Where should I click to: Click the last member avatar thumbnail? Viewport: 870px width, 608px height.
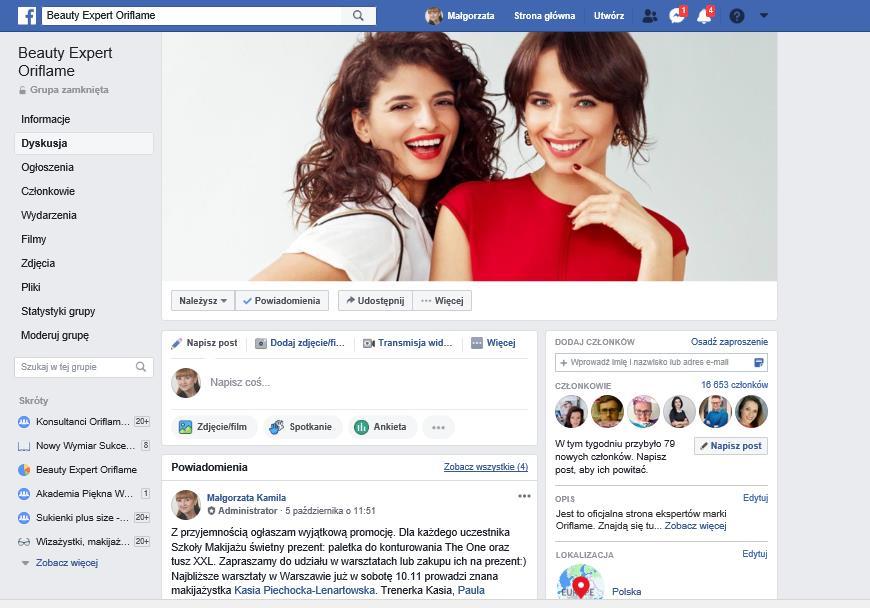pyautogui.click(x=751, y=412)
